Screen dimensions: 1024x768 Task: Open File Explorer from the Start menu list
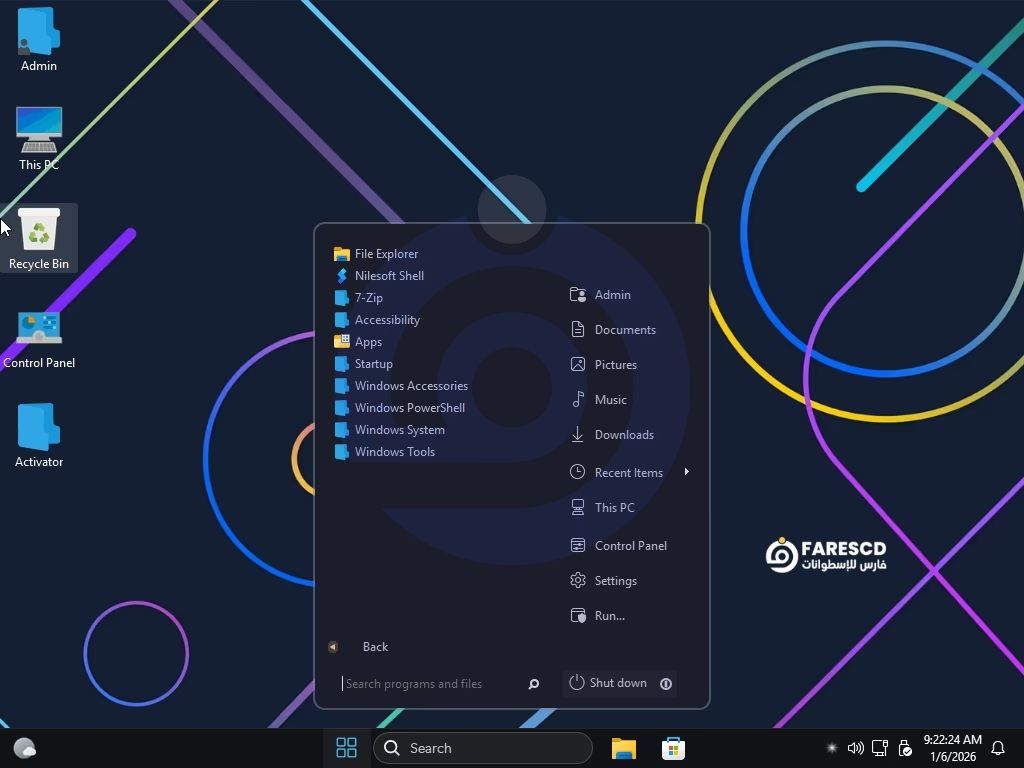tap(385, 254)
